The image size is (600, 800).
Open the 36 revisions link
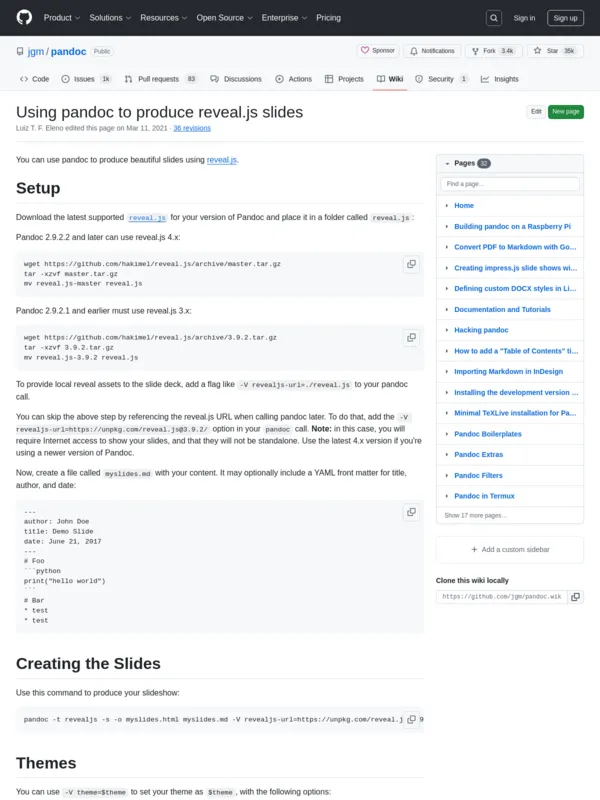(191, 128)
